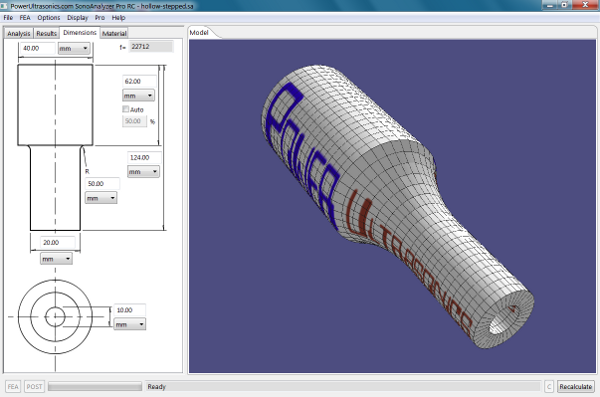Switch to the Results tab

46,33
